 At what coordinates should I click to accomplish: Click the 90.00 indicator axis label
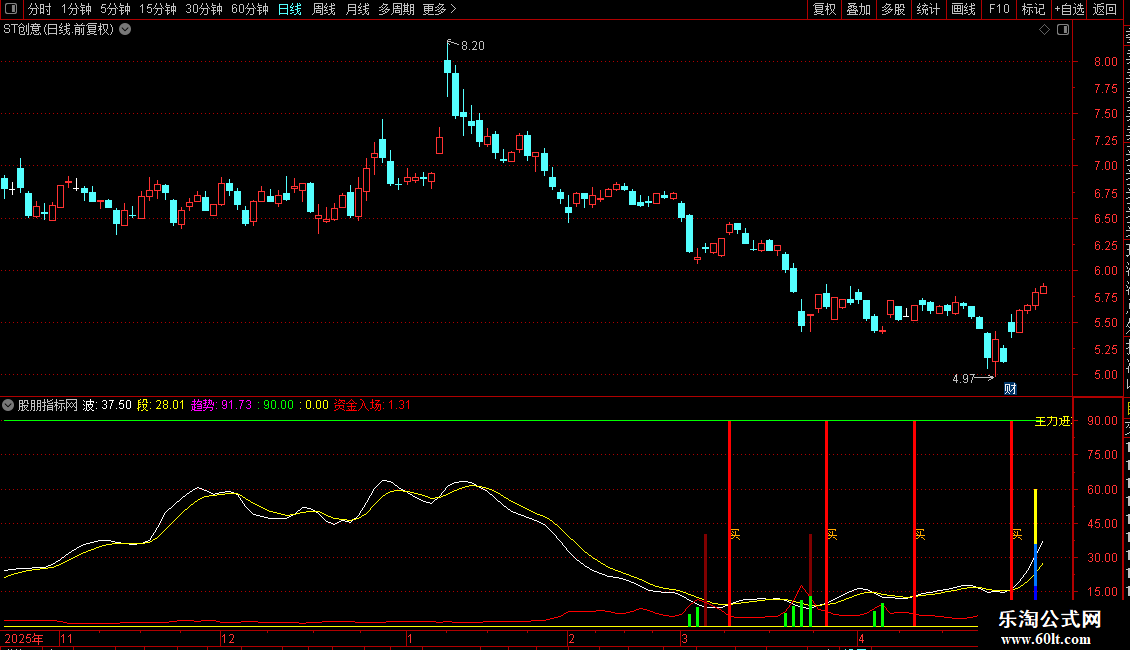[1103, 421]
